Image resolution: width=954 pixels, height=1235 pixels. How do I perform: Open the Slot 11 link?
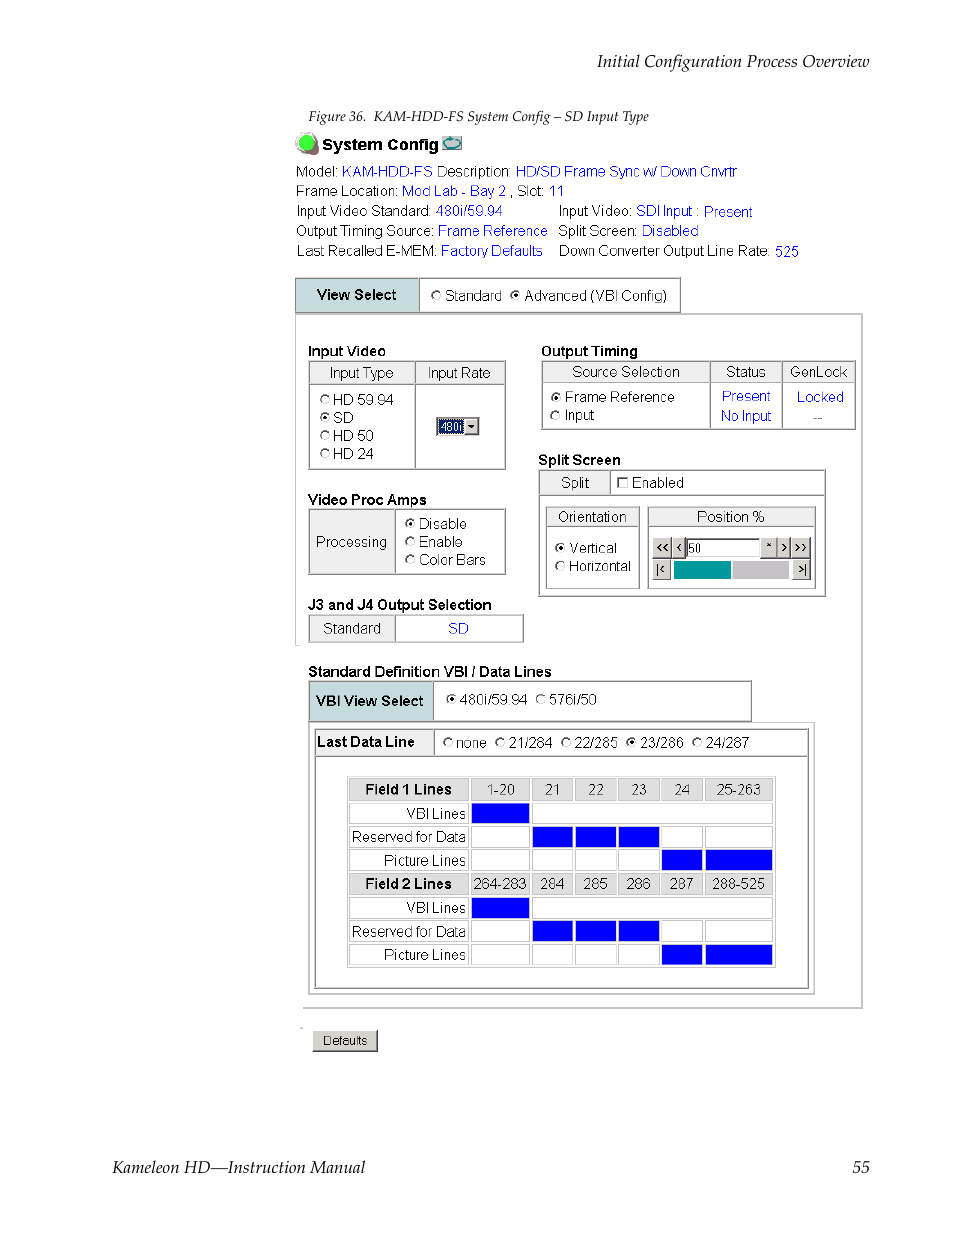556,191
